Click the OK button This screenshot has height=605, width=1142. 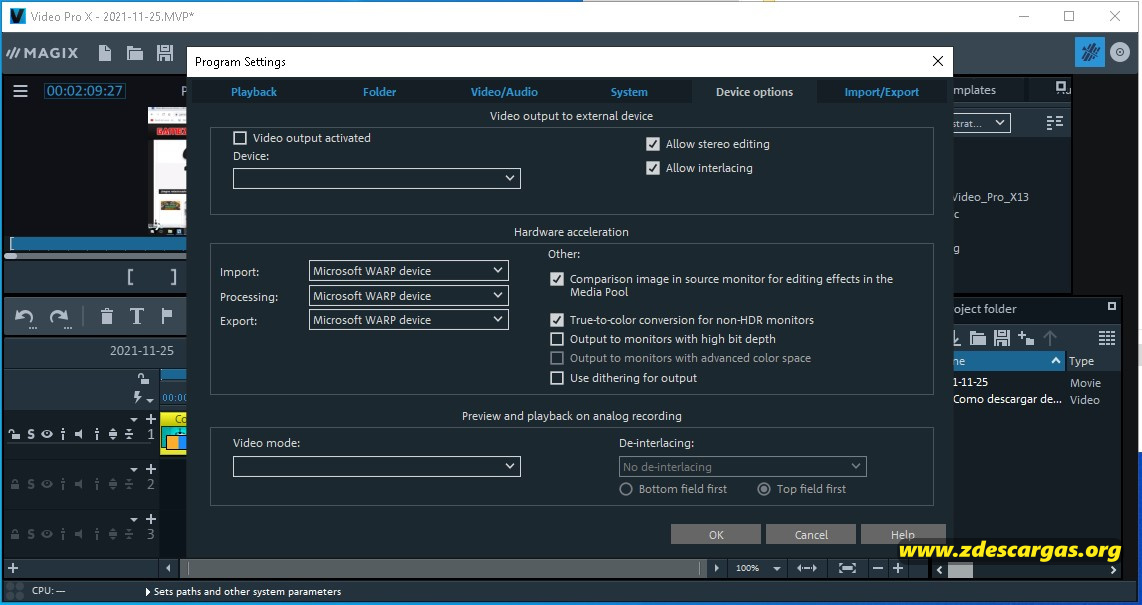click(716, 534)
